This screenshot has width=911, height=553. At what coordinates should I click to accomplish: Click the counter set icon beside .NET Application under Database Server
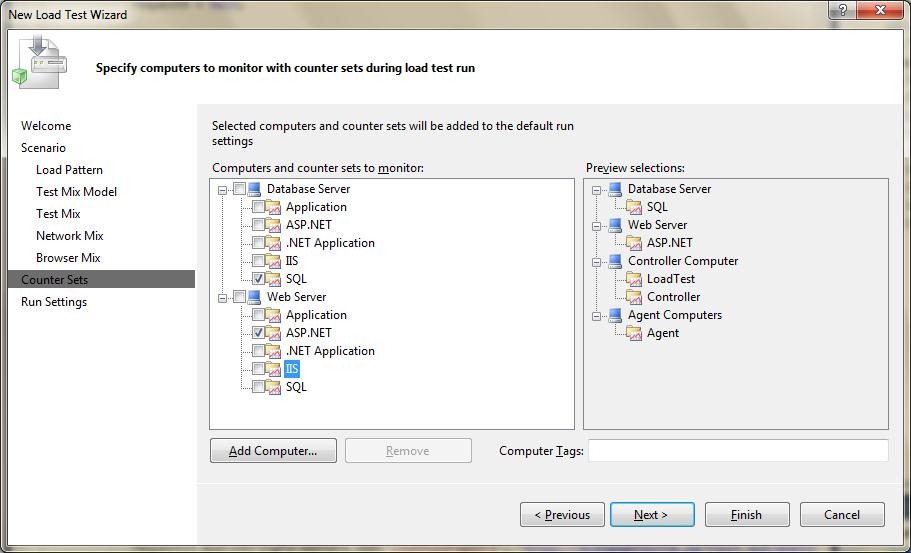[x=274, y=243]
